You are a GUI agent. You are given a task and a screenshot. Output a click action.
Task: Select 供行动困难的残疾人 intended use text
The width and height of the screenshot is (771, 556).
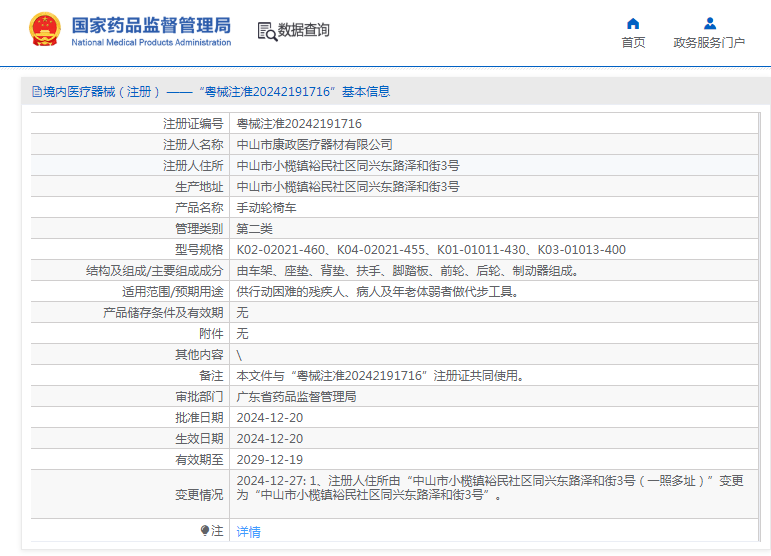pos(378,292)
